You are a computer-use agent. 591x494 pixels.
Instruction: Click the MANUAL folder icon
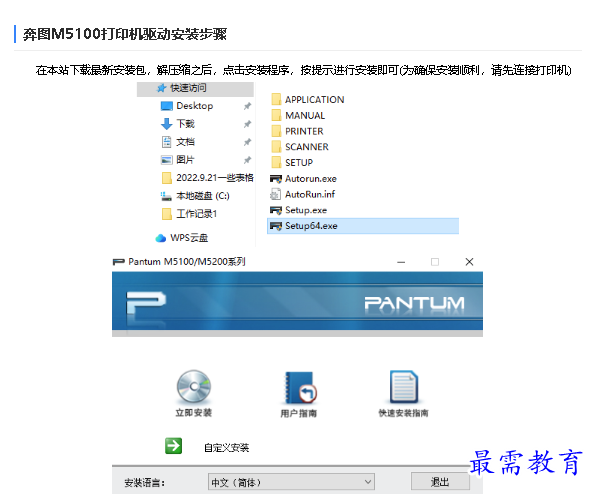tap(276, 115)
